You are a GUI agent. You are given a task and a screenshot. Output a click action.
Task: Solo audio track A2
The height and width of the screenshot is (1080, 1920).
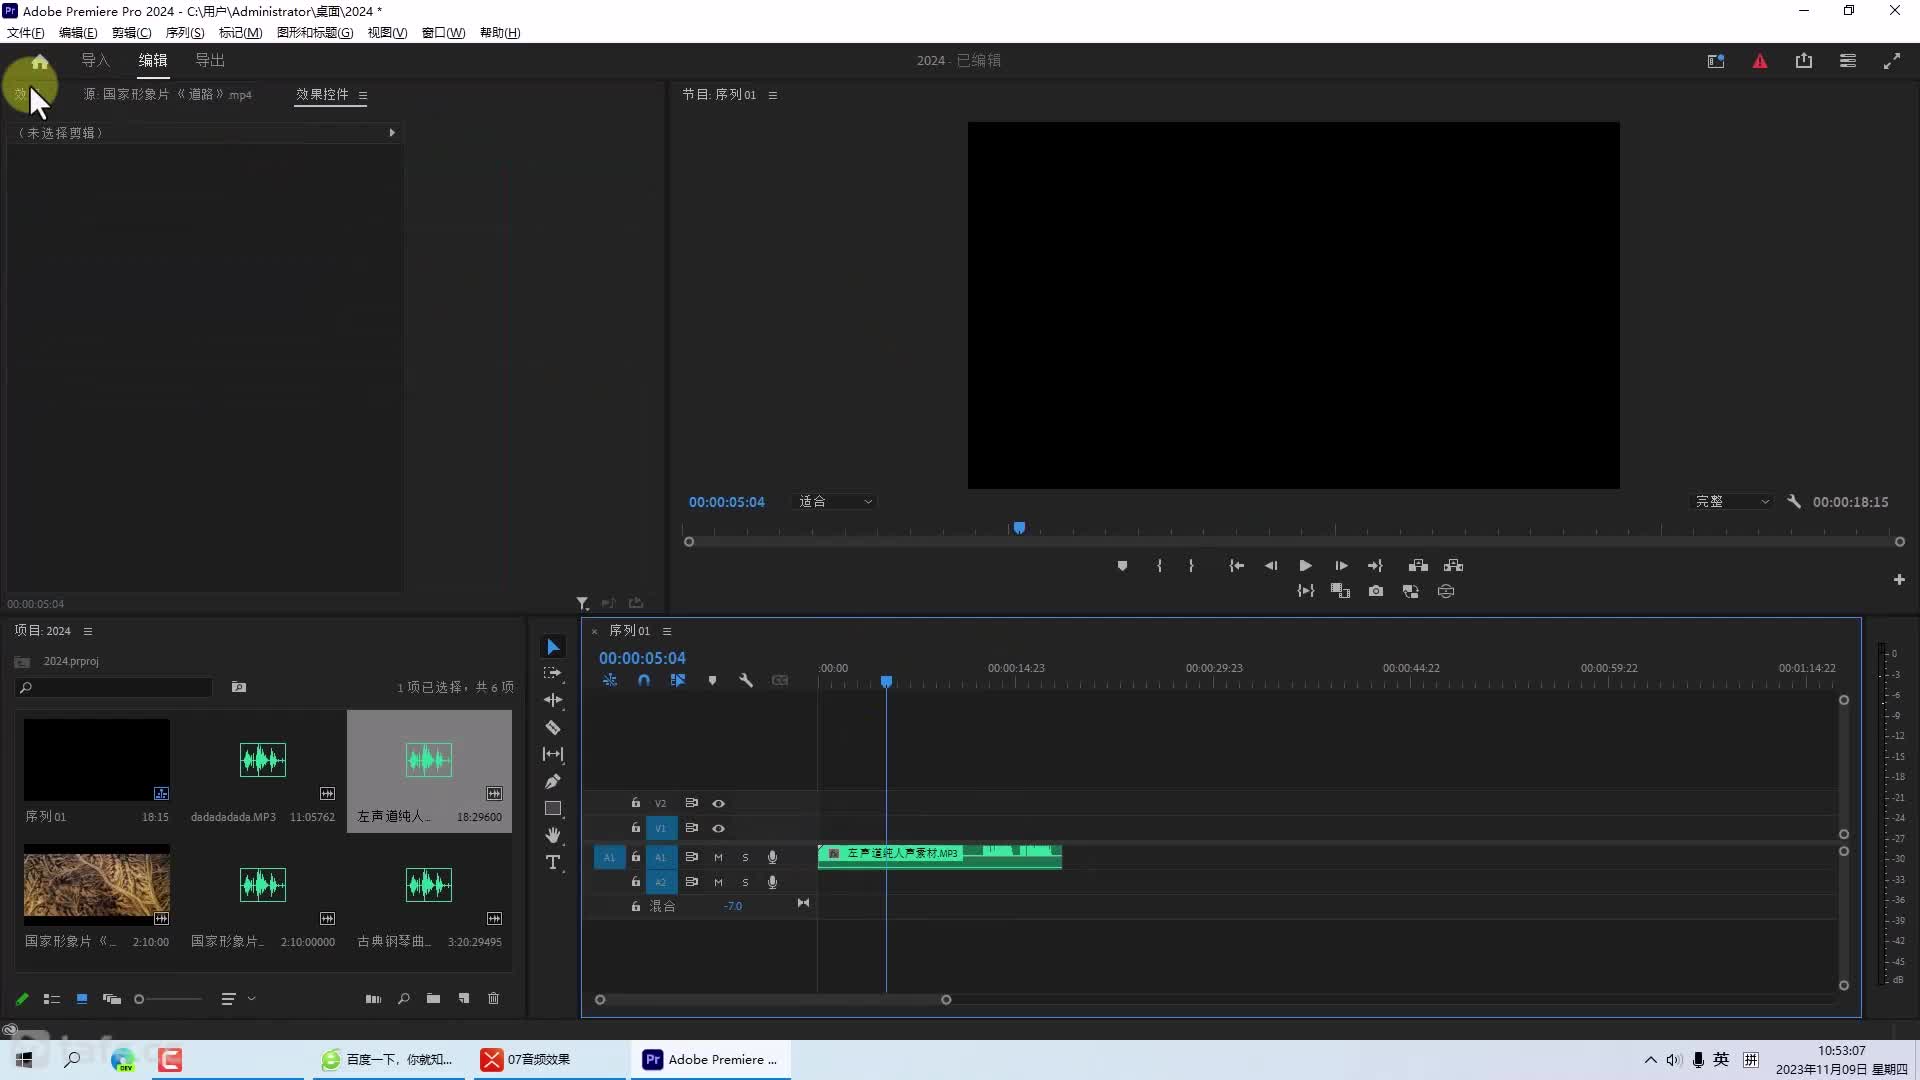pos(745,882)
